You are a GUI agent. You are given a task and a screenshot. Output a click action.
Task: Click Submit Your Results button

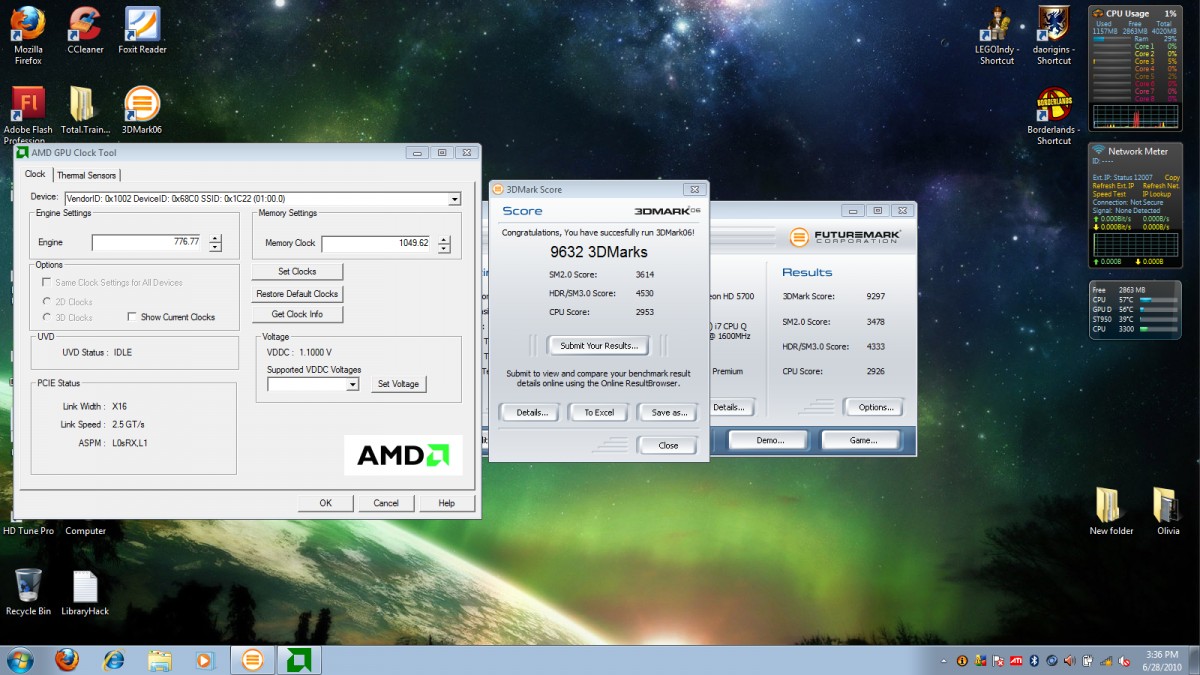coord(599,346)
